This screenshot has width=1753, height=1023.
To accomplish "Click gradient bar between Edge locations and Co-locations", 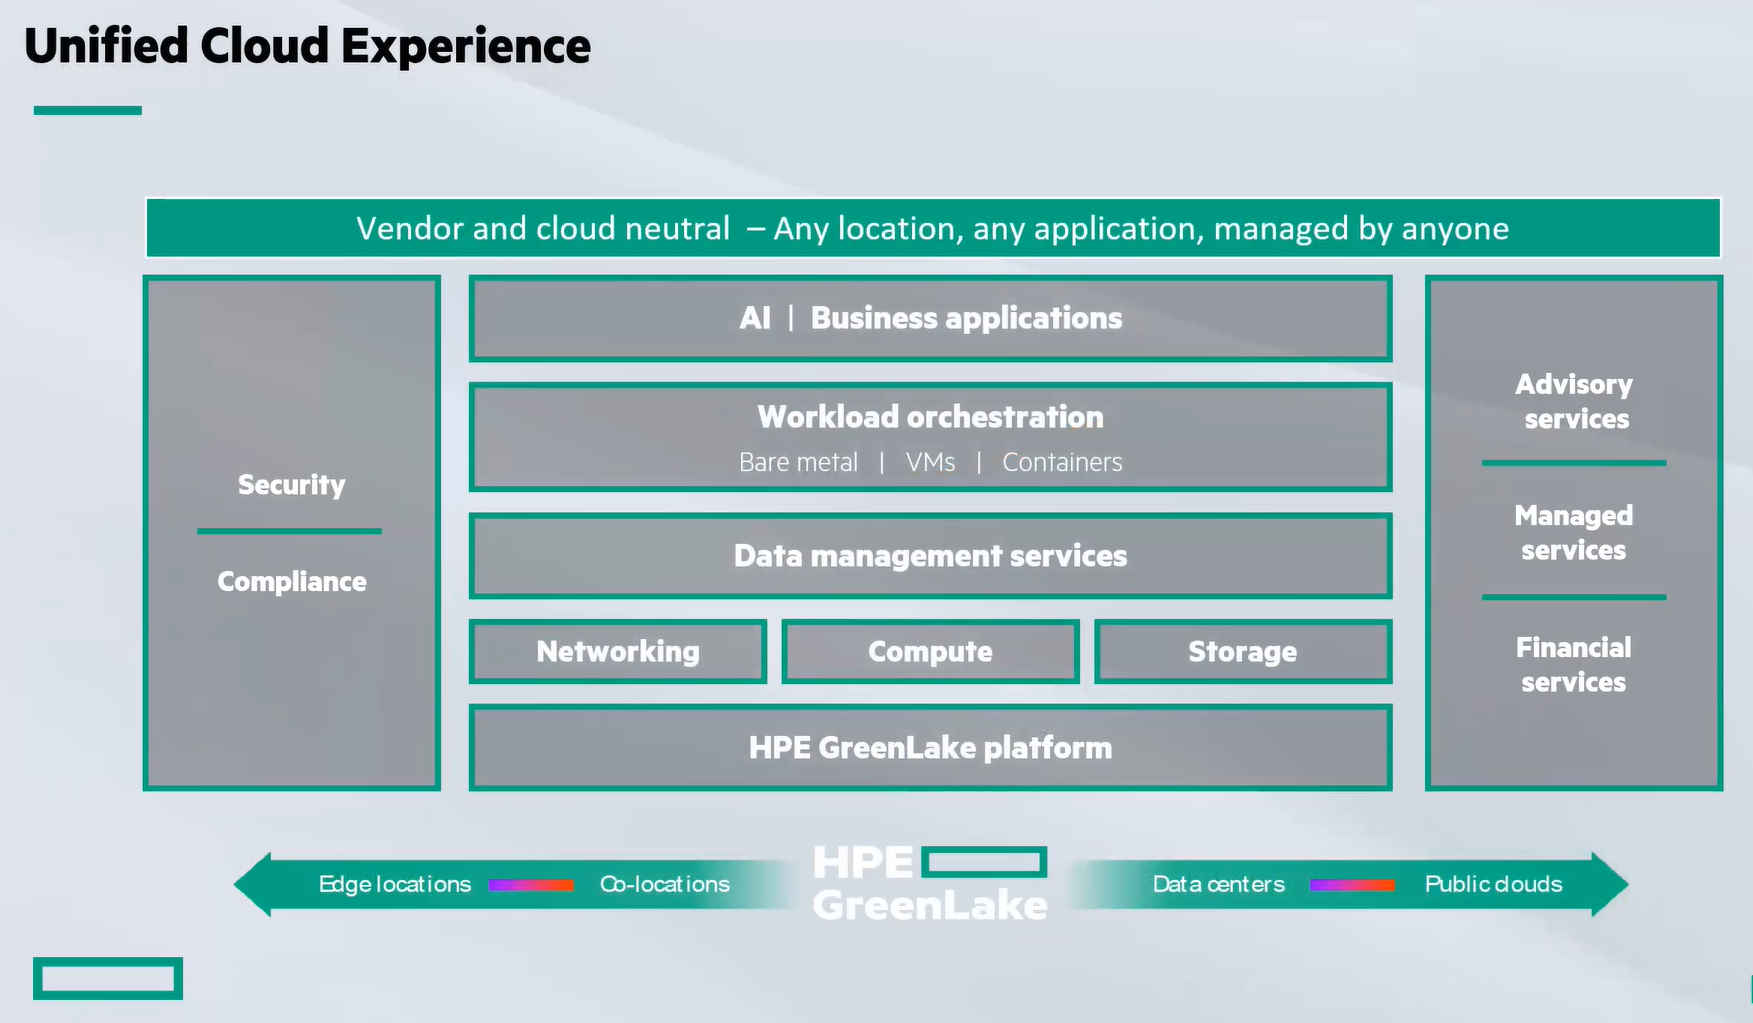I will pos(531,885).
